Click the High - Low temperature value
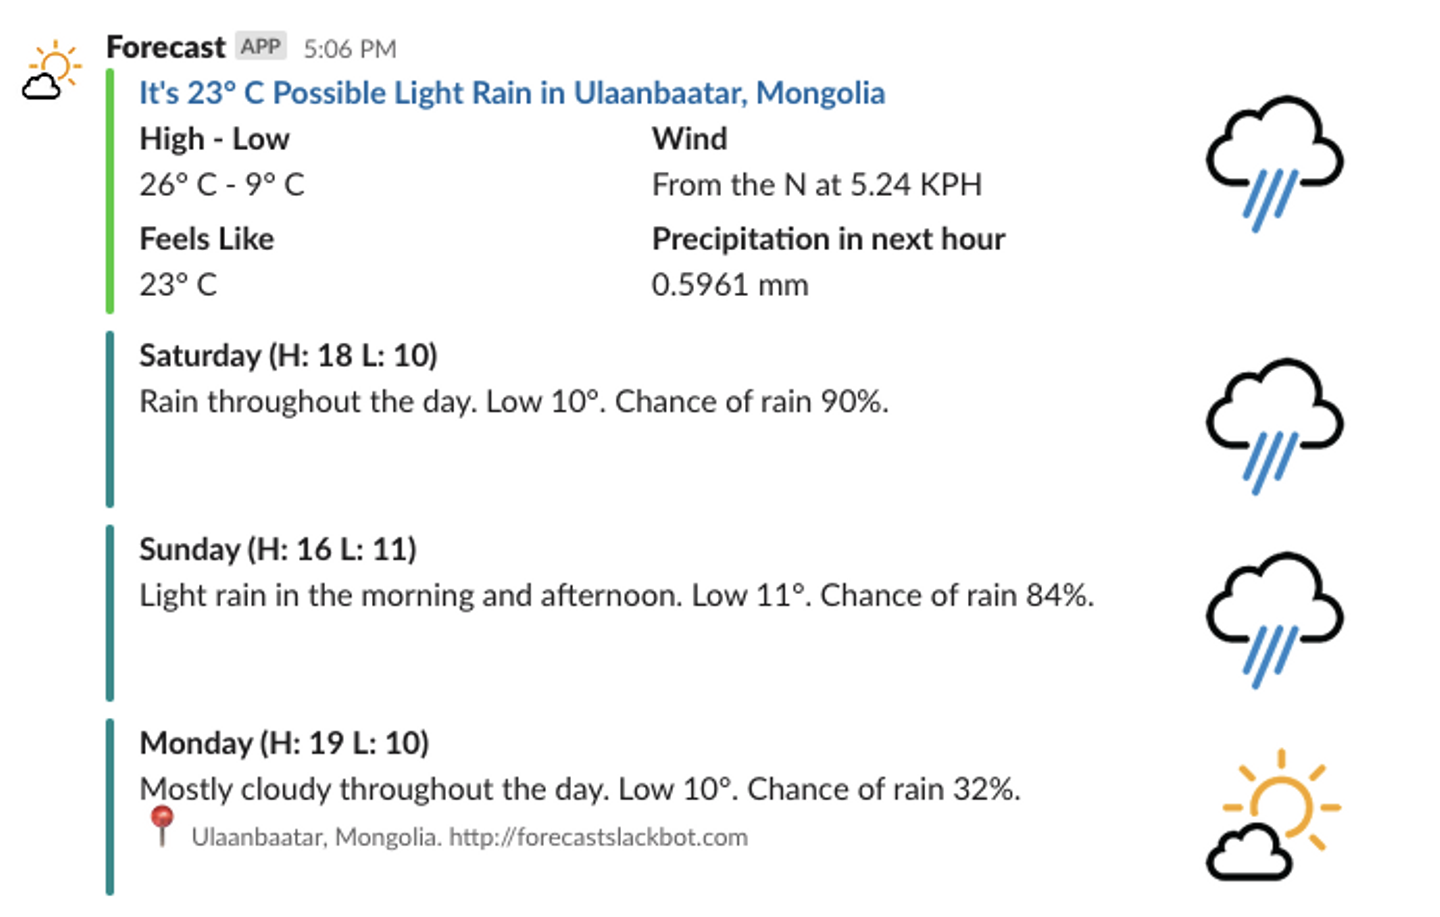The image size is (1440, 917). tap(222, 185)
